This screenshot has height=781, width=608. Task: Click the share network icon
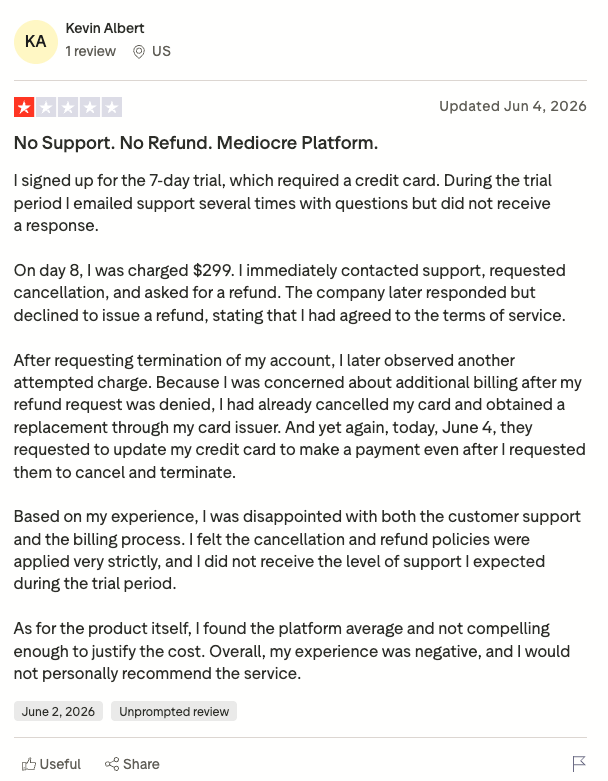(112, 764)
